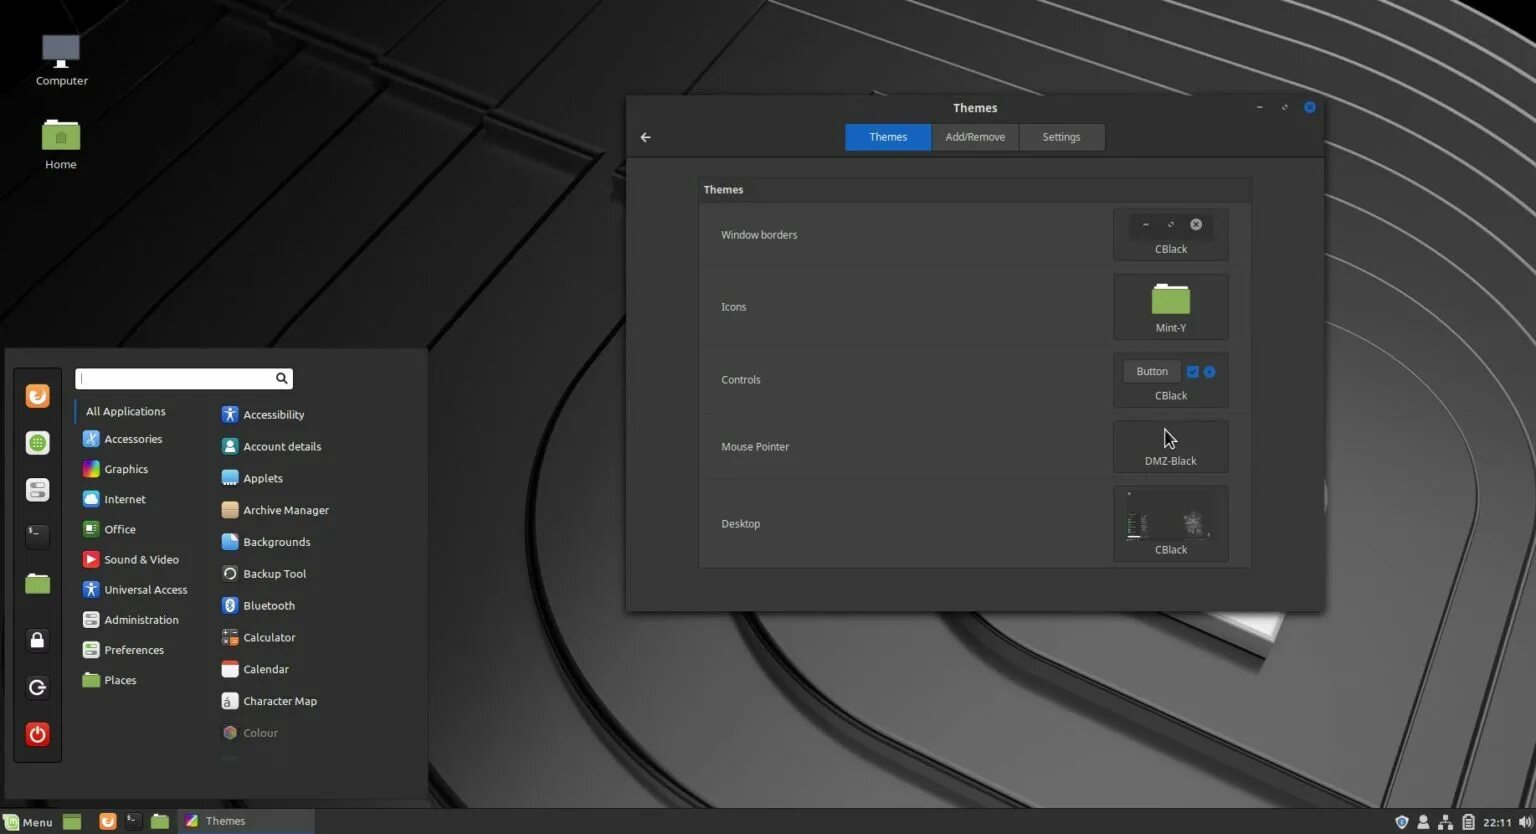Click the Log Out icon in menu sidebar
The image size is (1536, 834).
[x=37, y=687]
